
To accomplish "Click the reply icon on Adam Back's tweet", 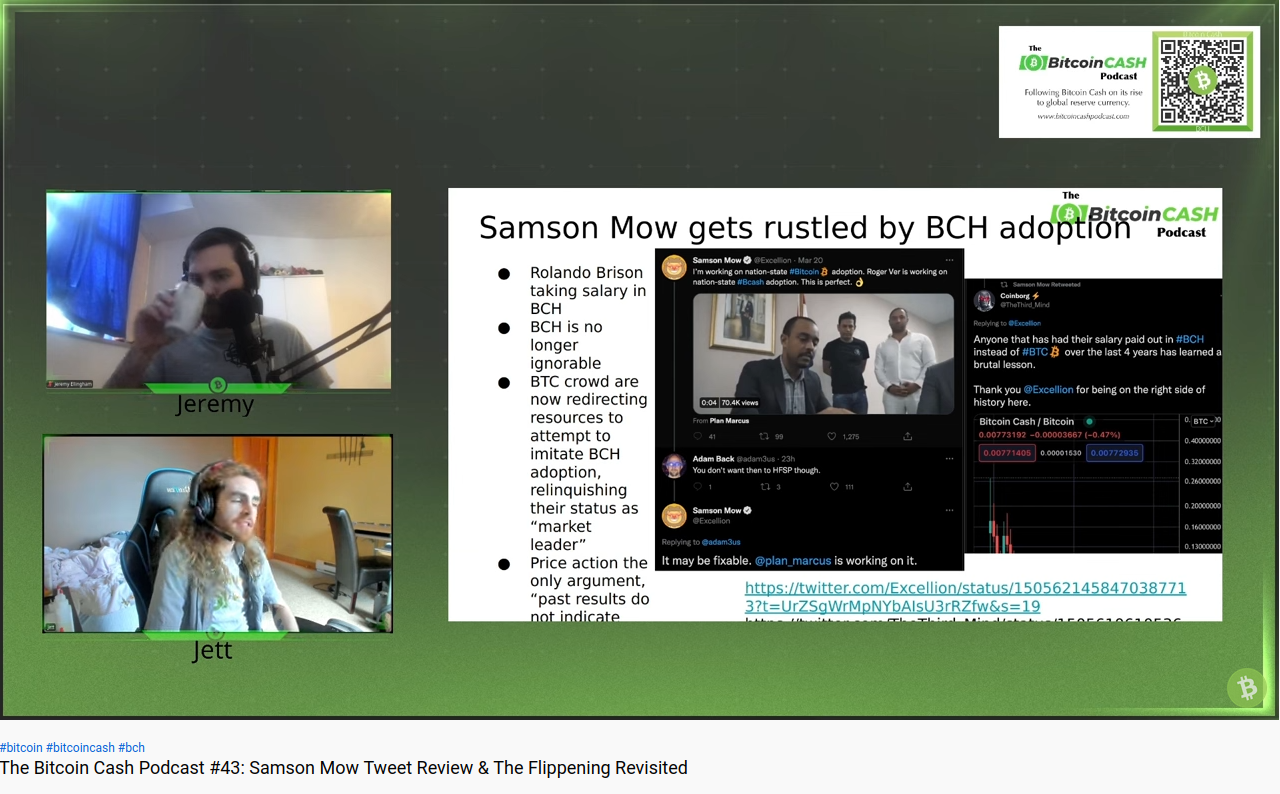I will 698,487.
